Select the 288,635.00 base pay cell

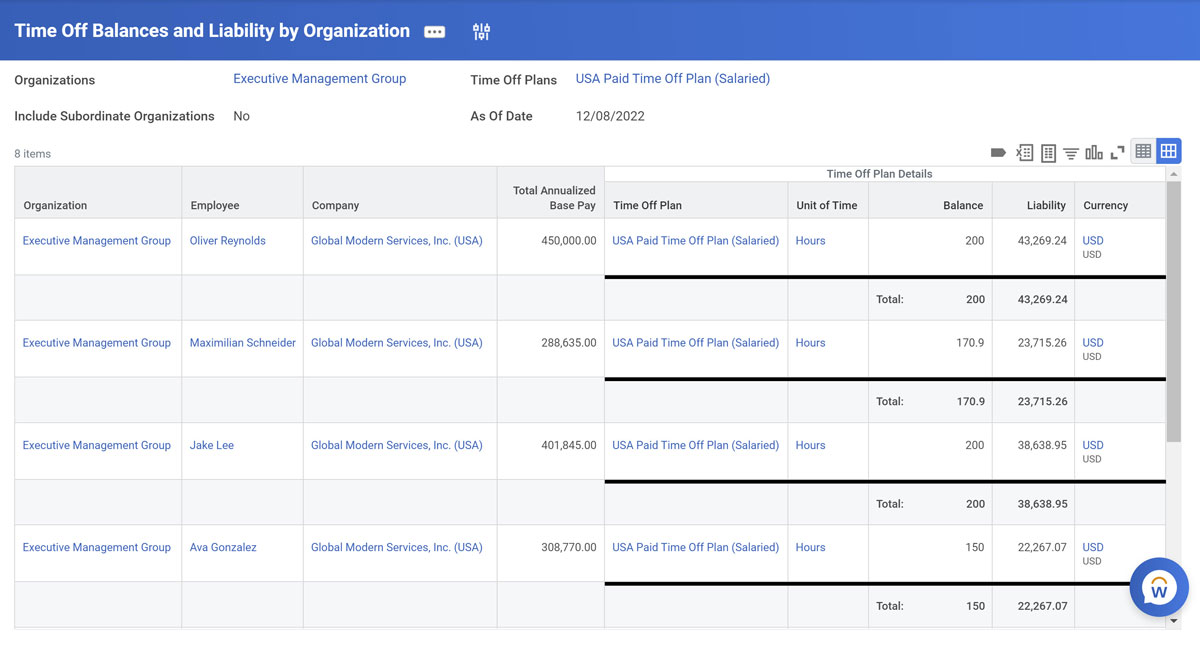[551, 349]
